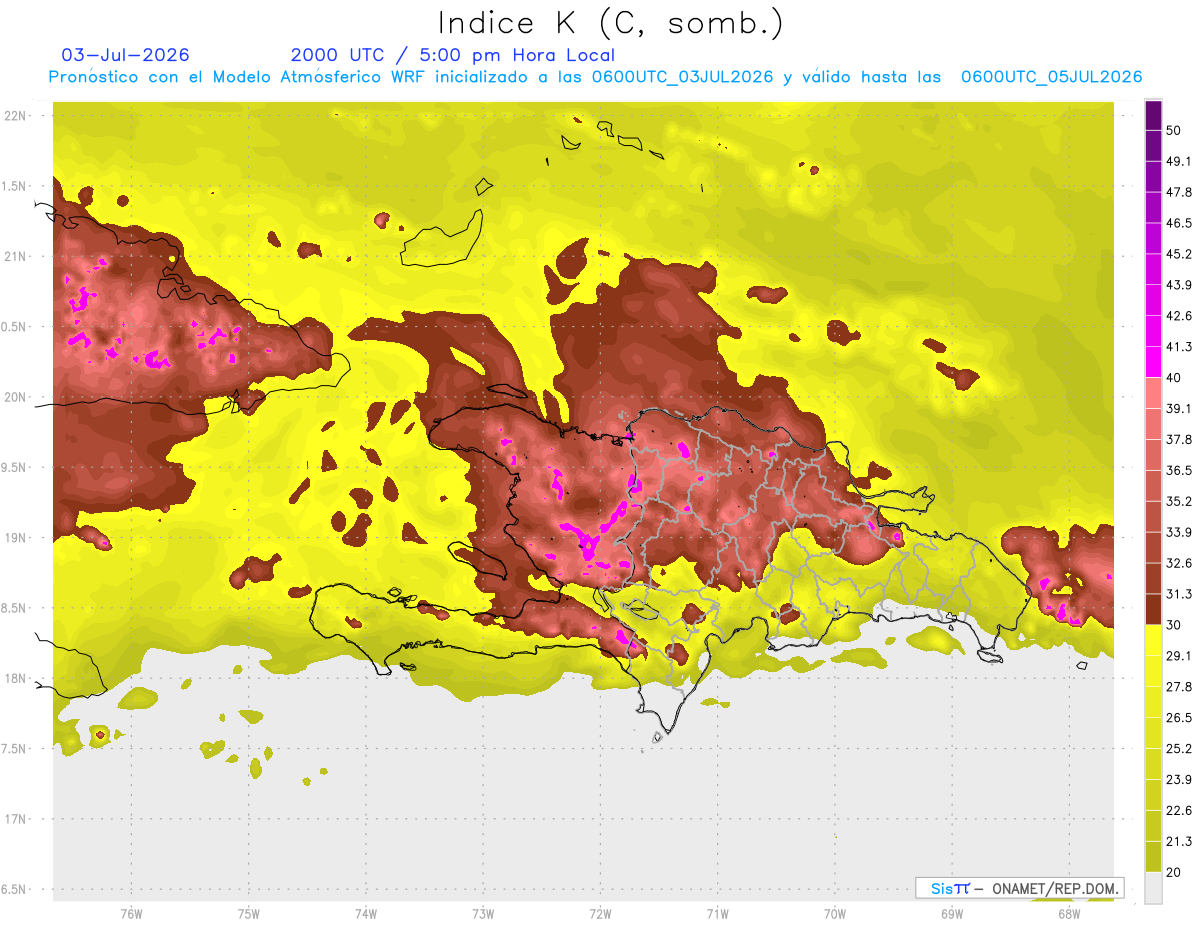1200x927 pixels.
Task: Click the "SisTT - ONAMET/REP.DOM." credit box
Action: coord(1019,888)
